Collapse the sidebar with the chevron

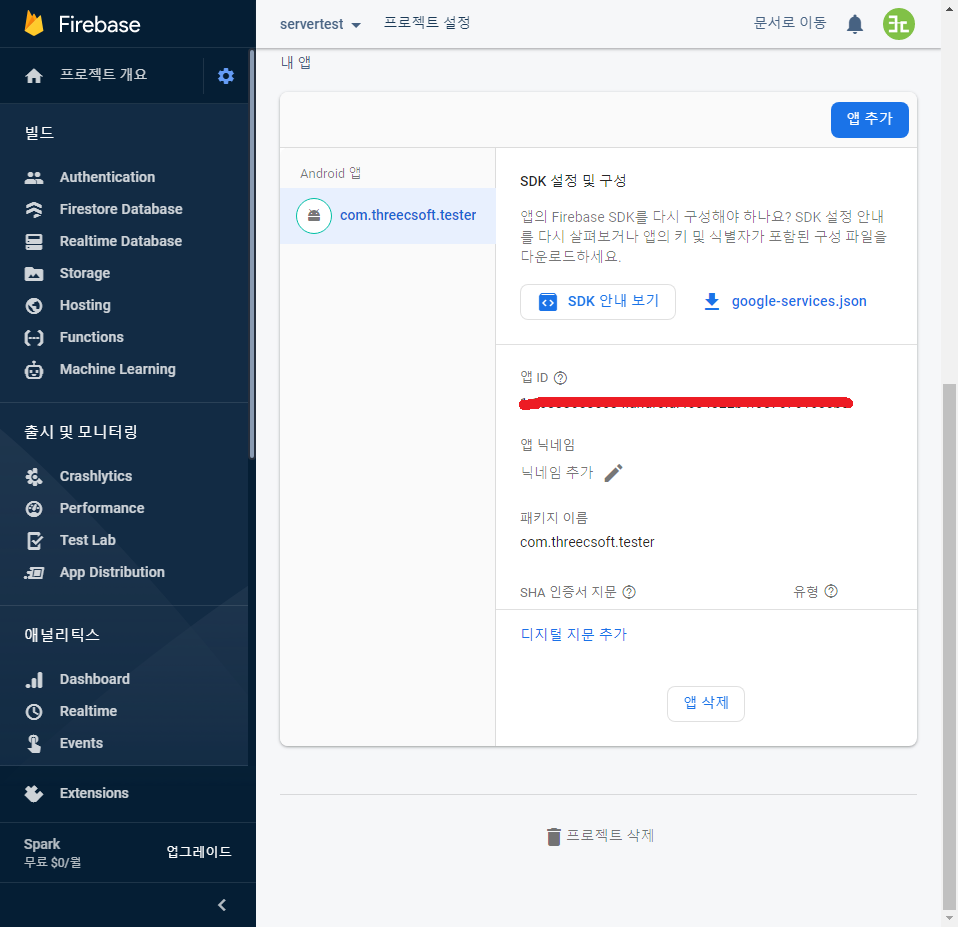[222, 905]
